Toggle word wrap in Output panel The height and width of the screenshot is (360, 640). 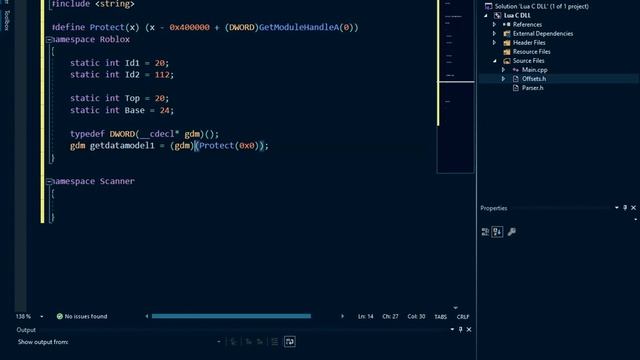click(290, 342)
